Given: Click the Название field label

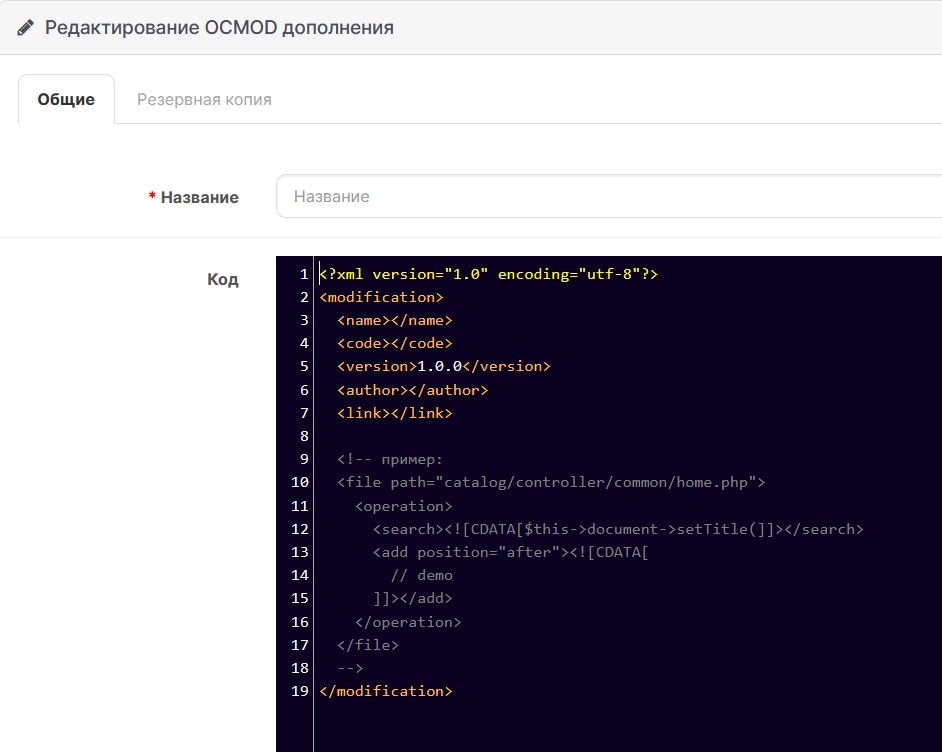Looking at the screenshot, I should [x=199, y=197].
